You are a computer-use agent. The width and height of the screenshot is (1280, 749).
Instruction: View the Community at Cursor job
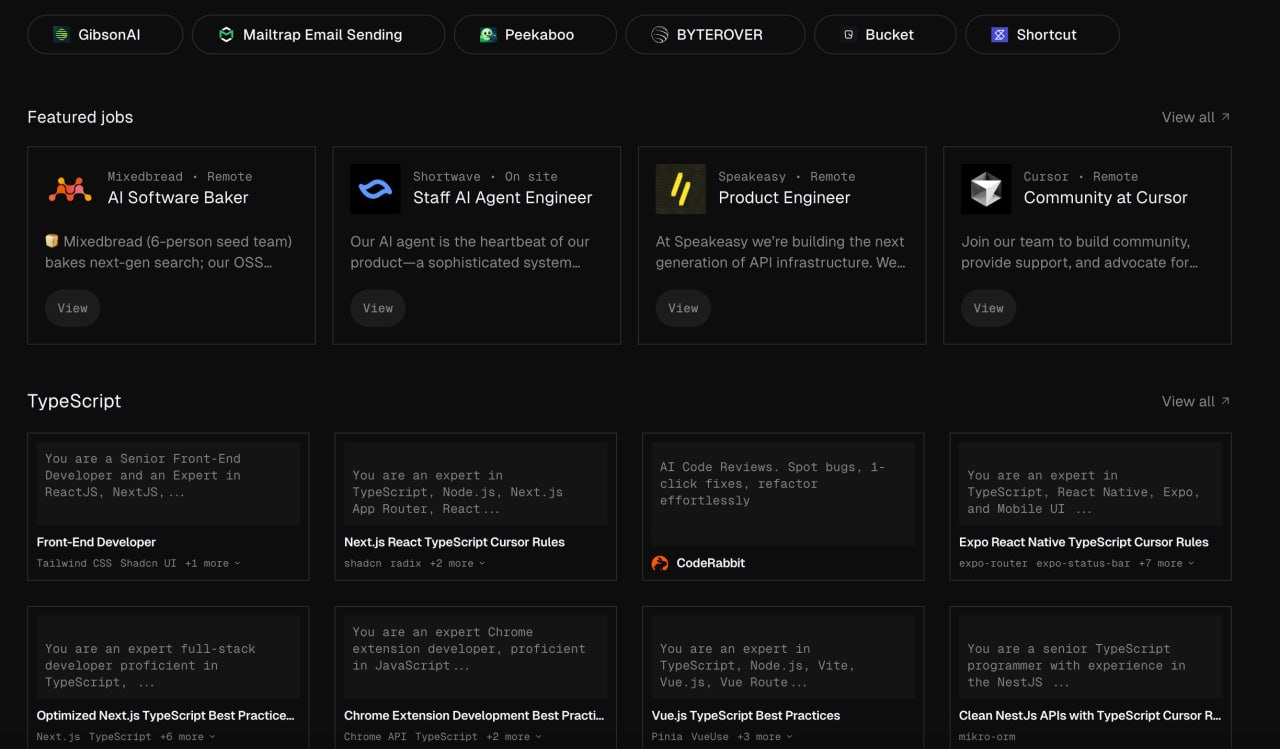[x=988, y=308]
